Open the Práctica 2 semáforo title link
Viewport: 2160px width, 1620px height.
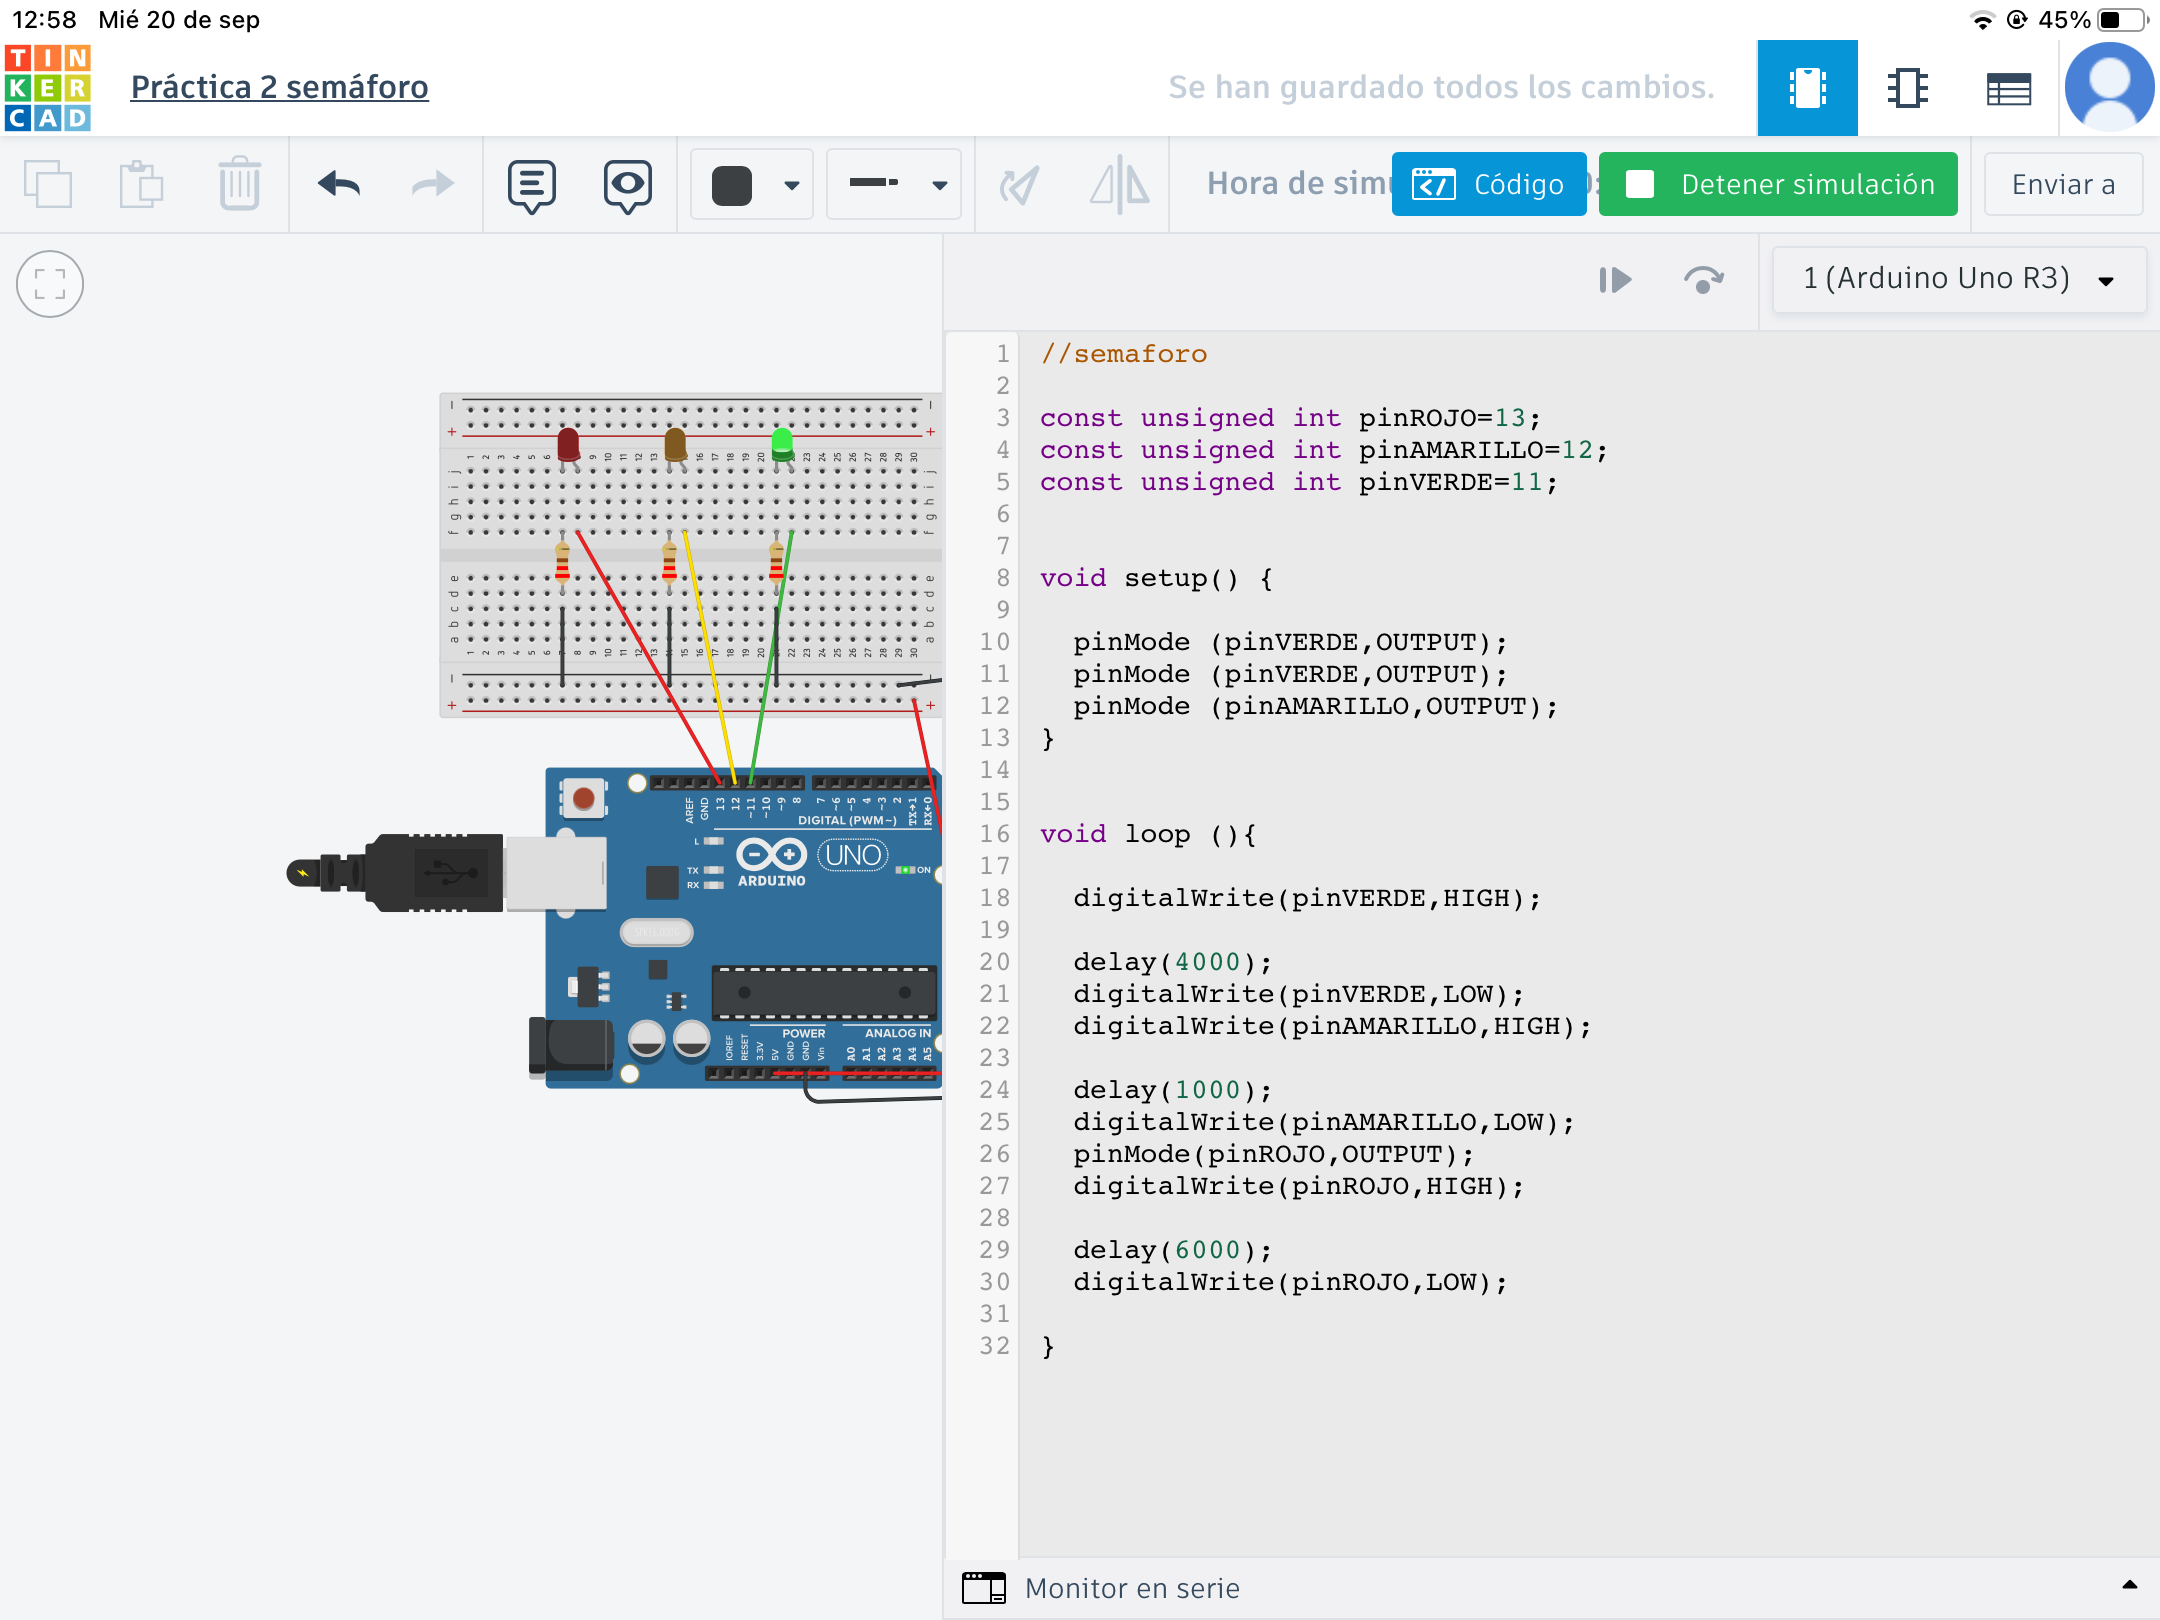(279, 87)
